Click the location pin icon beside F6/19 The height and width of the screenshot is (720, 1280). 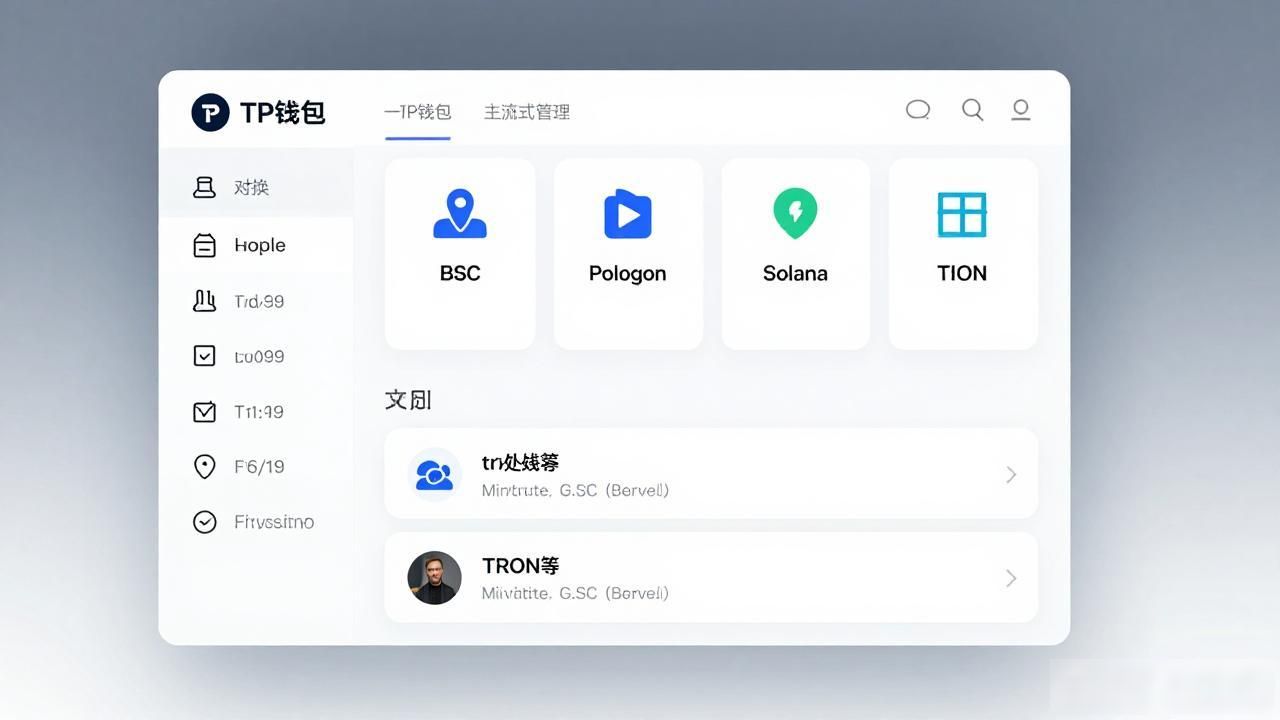click(x=204, y=467)
